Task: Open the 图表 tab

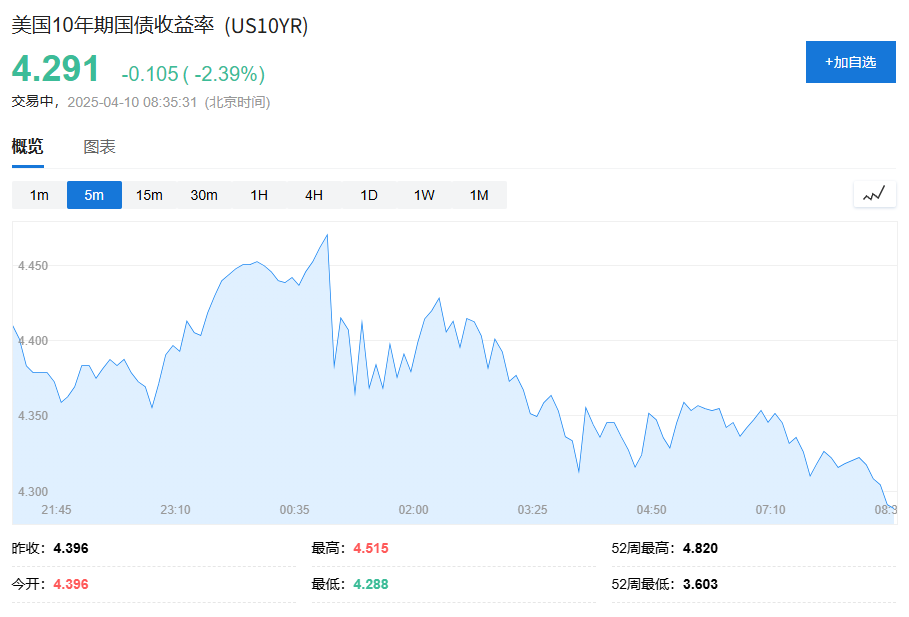Action: 99,146
